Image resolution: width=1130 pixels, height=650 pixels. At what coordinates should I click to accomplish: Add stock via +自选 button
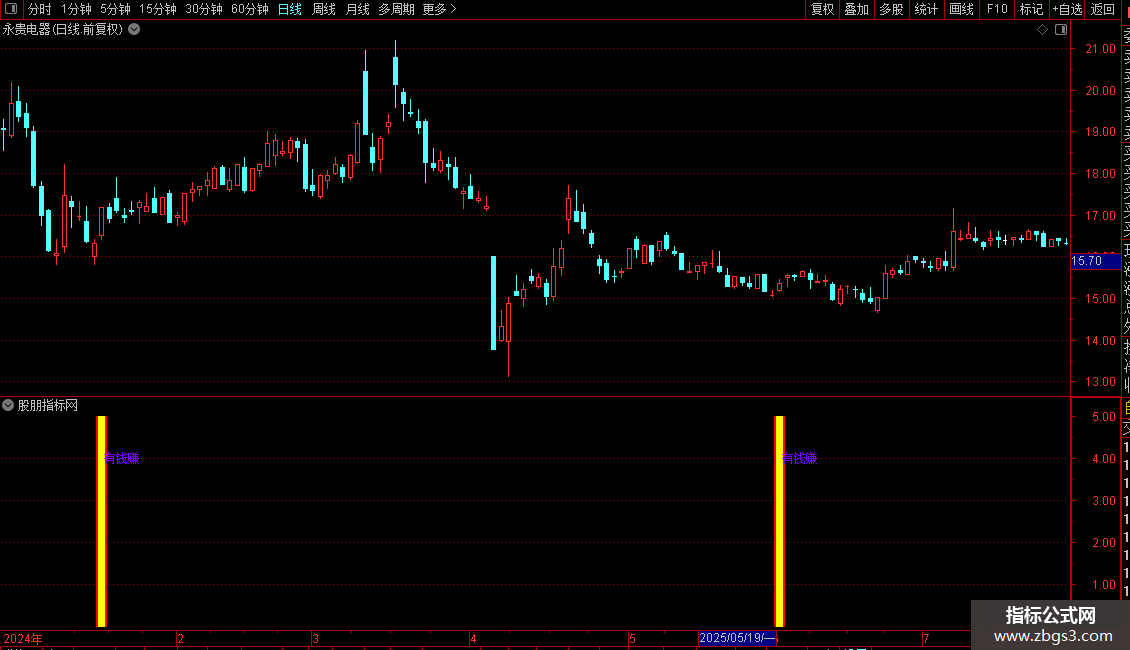(x=1067, y=9)
